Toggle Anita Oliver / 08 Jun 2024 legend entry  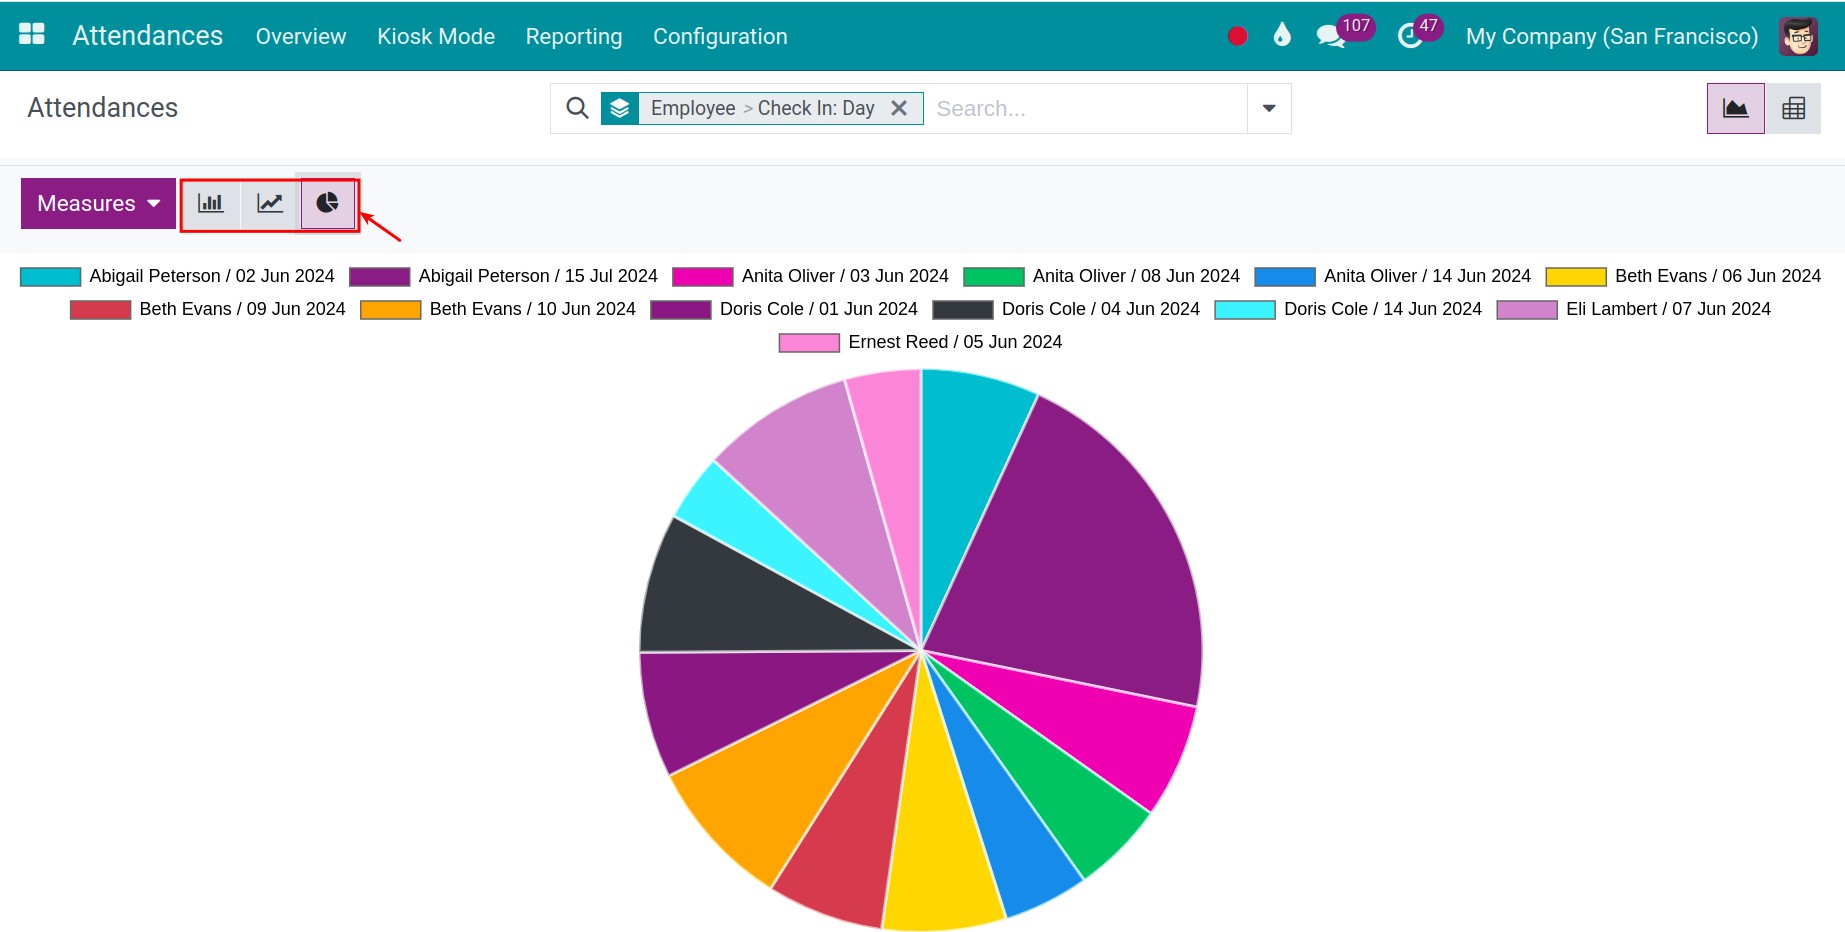click(x=1101, y=276)
